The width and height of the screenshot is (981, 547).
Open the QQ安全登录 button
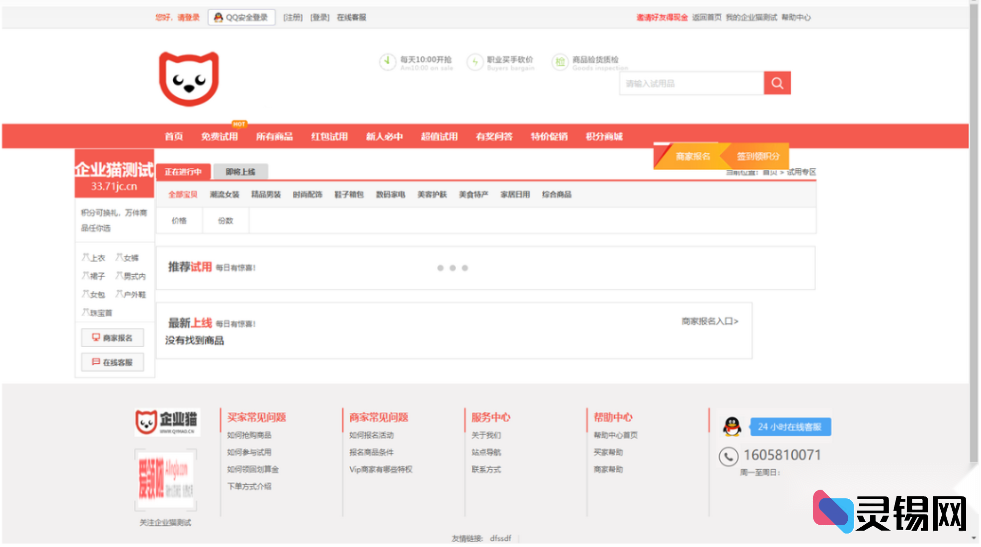241,18
